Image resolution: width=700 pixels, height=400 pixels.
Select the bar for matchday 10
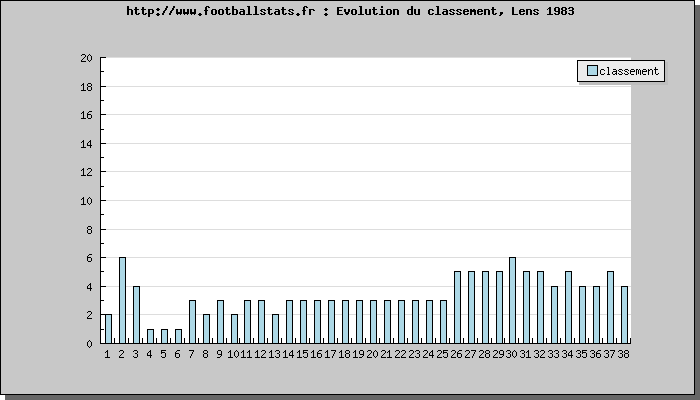[234, 329]
